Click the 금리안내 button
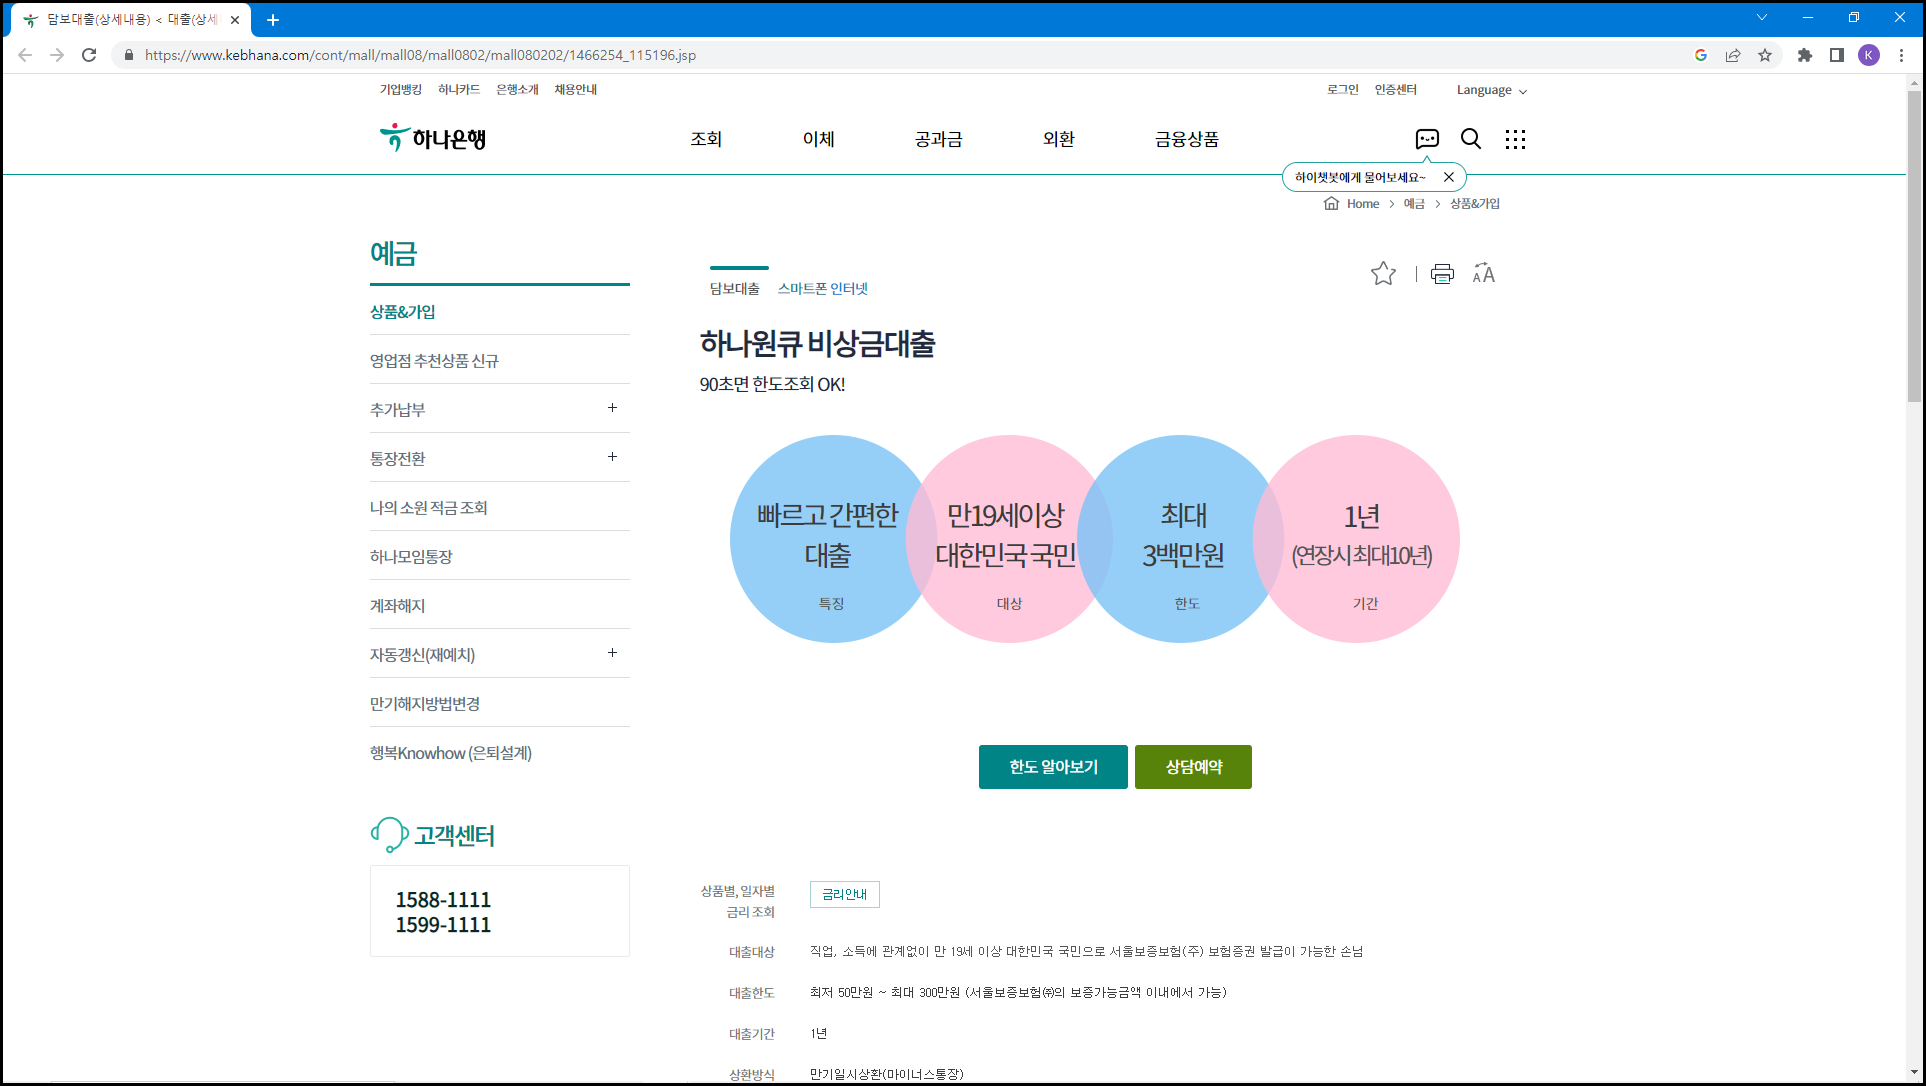 [844, 894]
